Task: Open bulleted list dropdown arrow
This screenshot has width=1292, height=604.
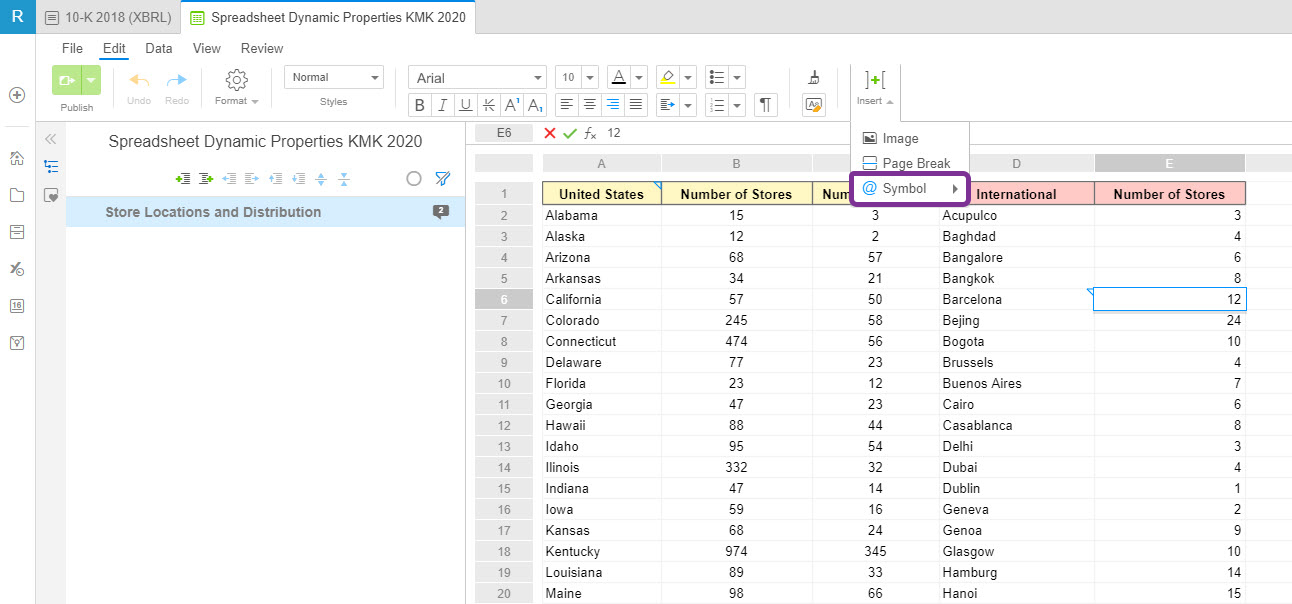Action: tap(737, 77)
